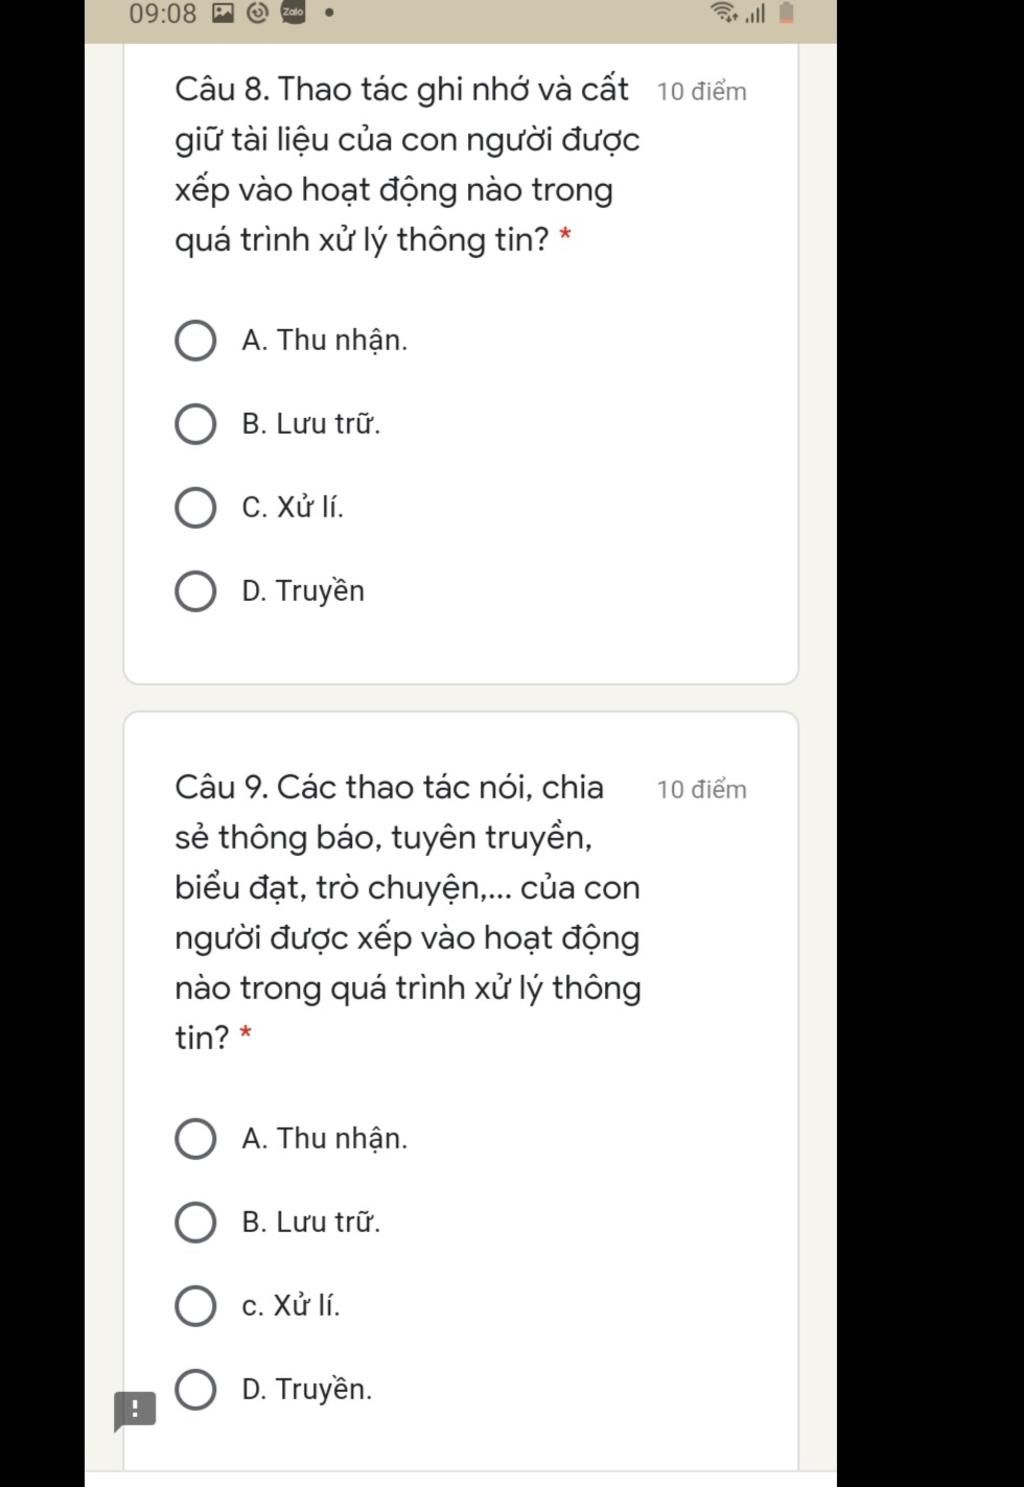Tap the 10 điểm label of Câu 8

point(702,92)
